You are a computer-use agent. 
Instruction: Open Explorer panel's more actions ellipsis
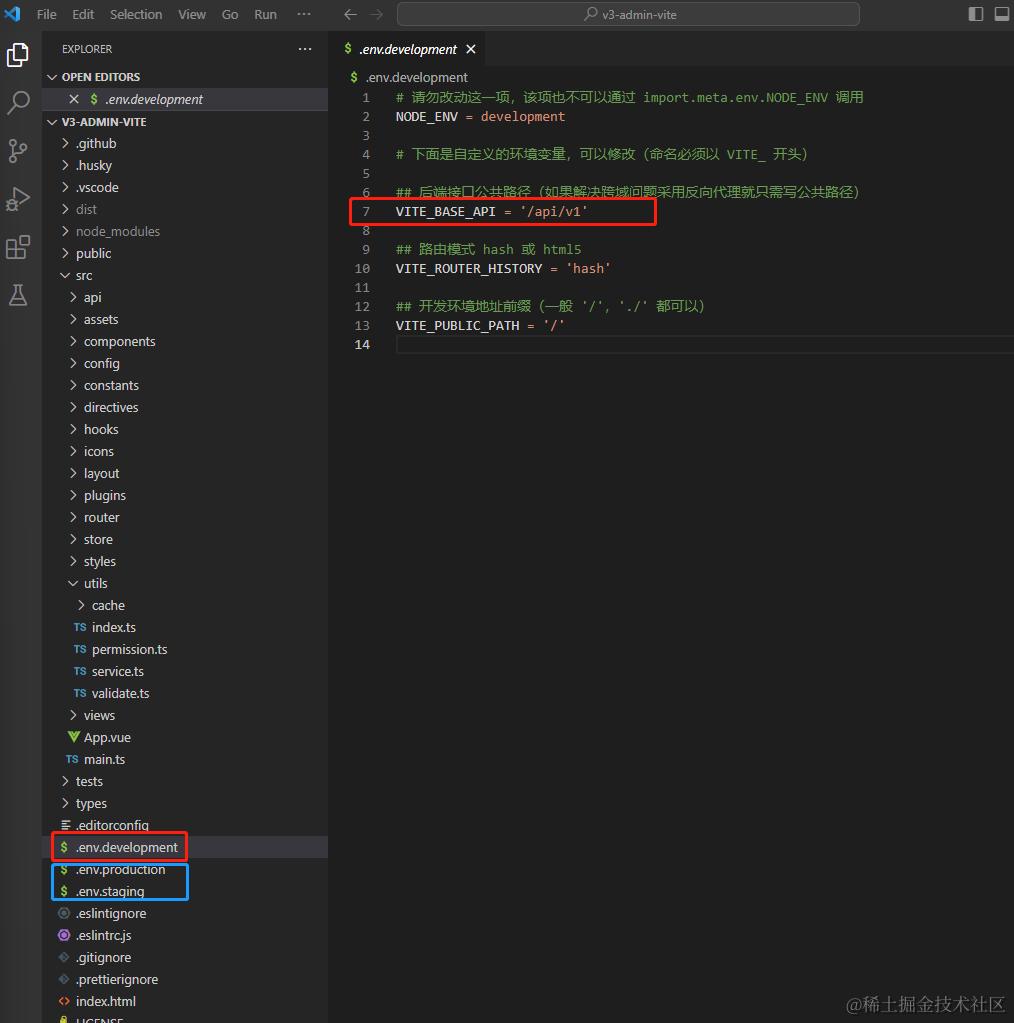305,49
